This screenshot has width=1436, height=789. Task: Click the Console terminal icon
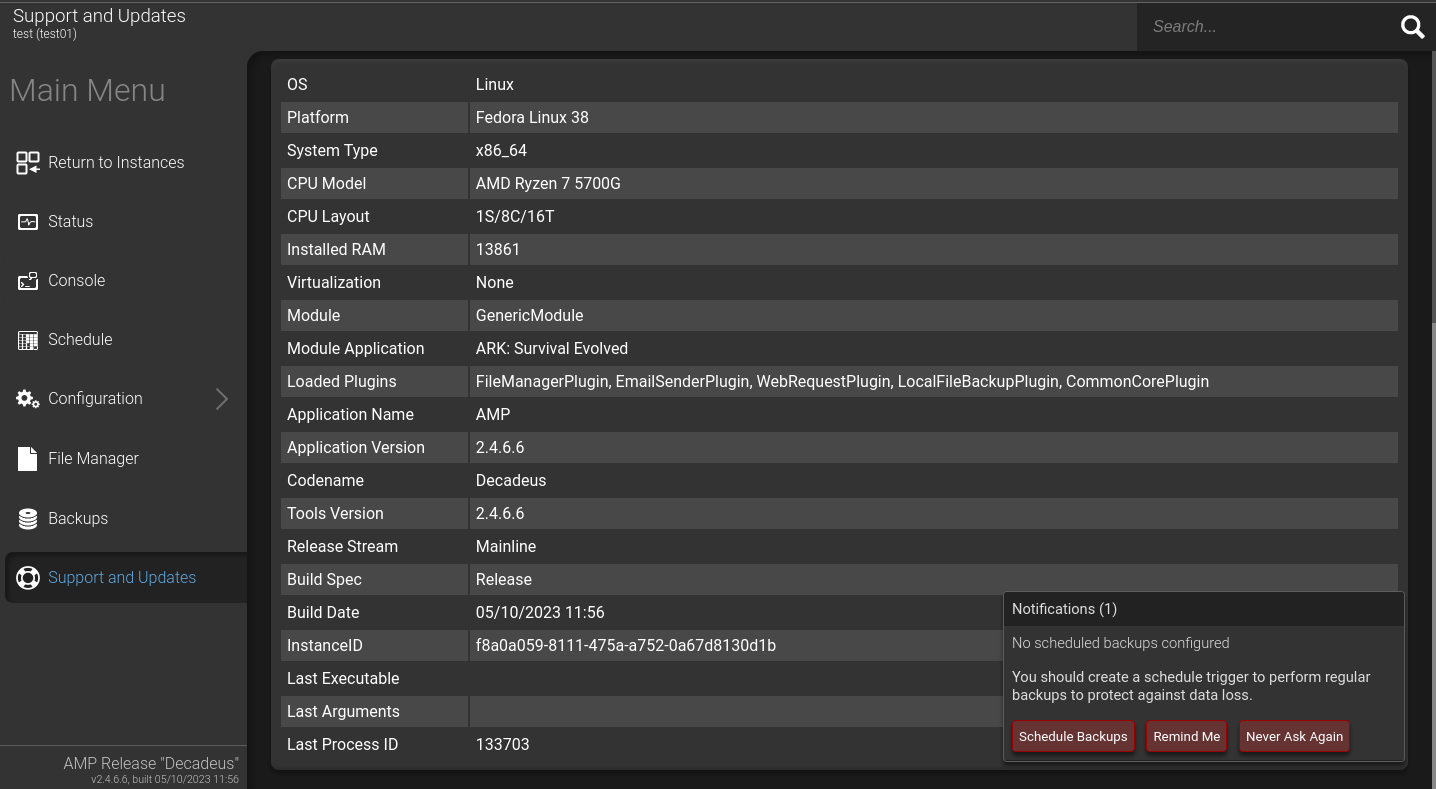tap(28, 281)
